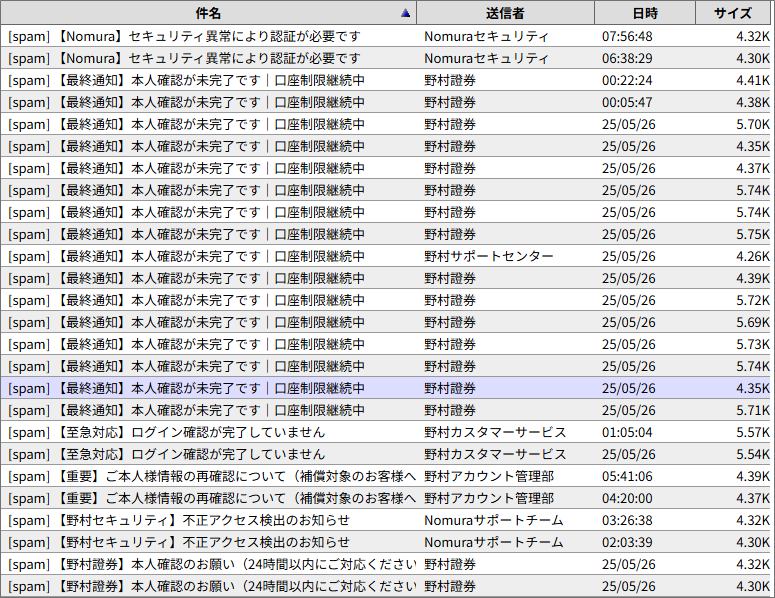Click sender Nomuraサポートチーム in 03:26:38 row

pyautogui.click(x=494, y=520)
